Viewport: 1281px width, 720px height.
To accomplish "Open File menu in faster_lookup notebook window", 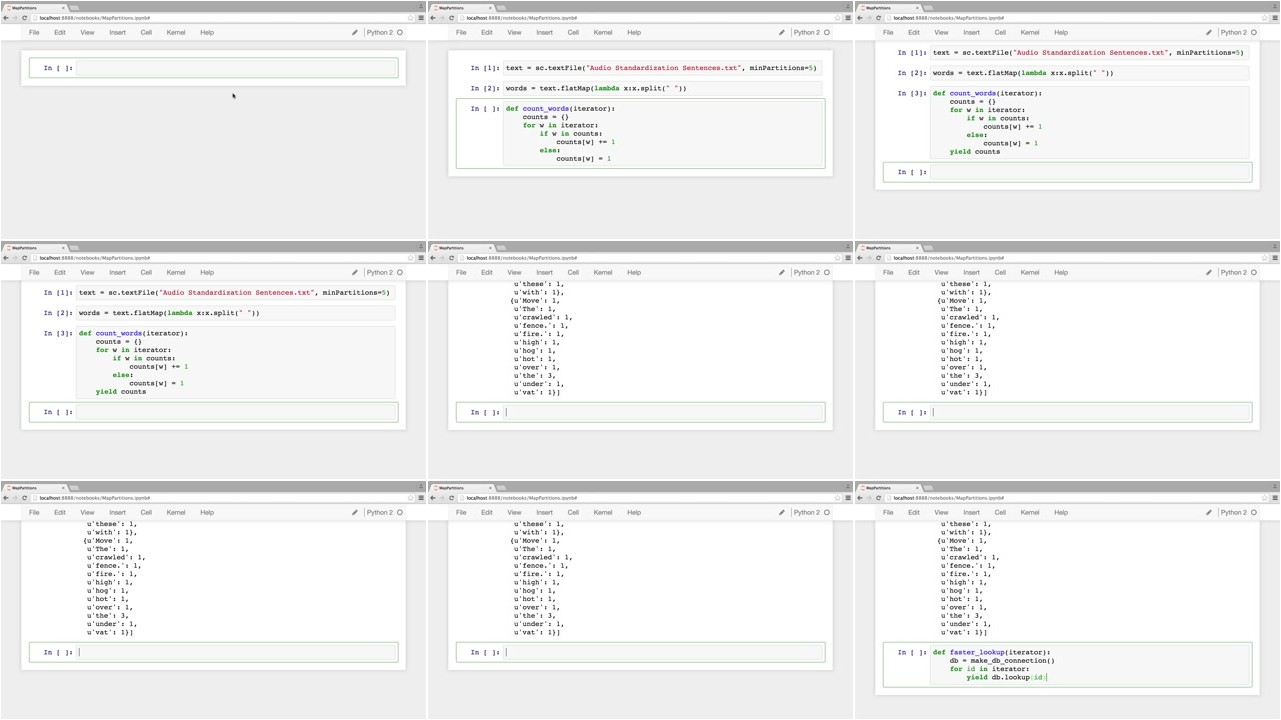I will [888, 512].
